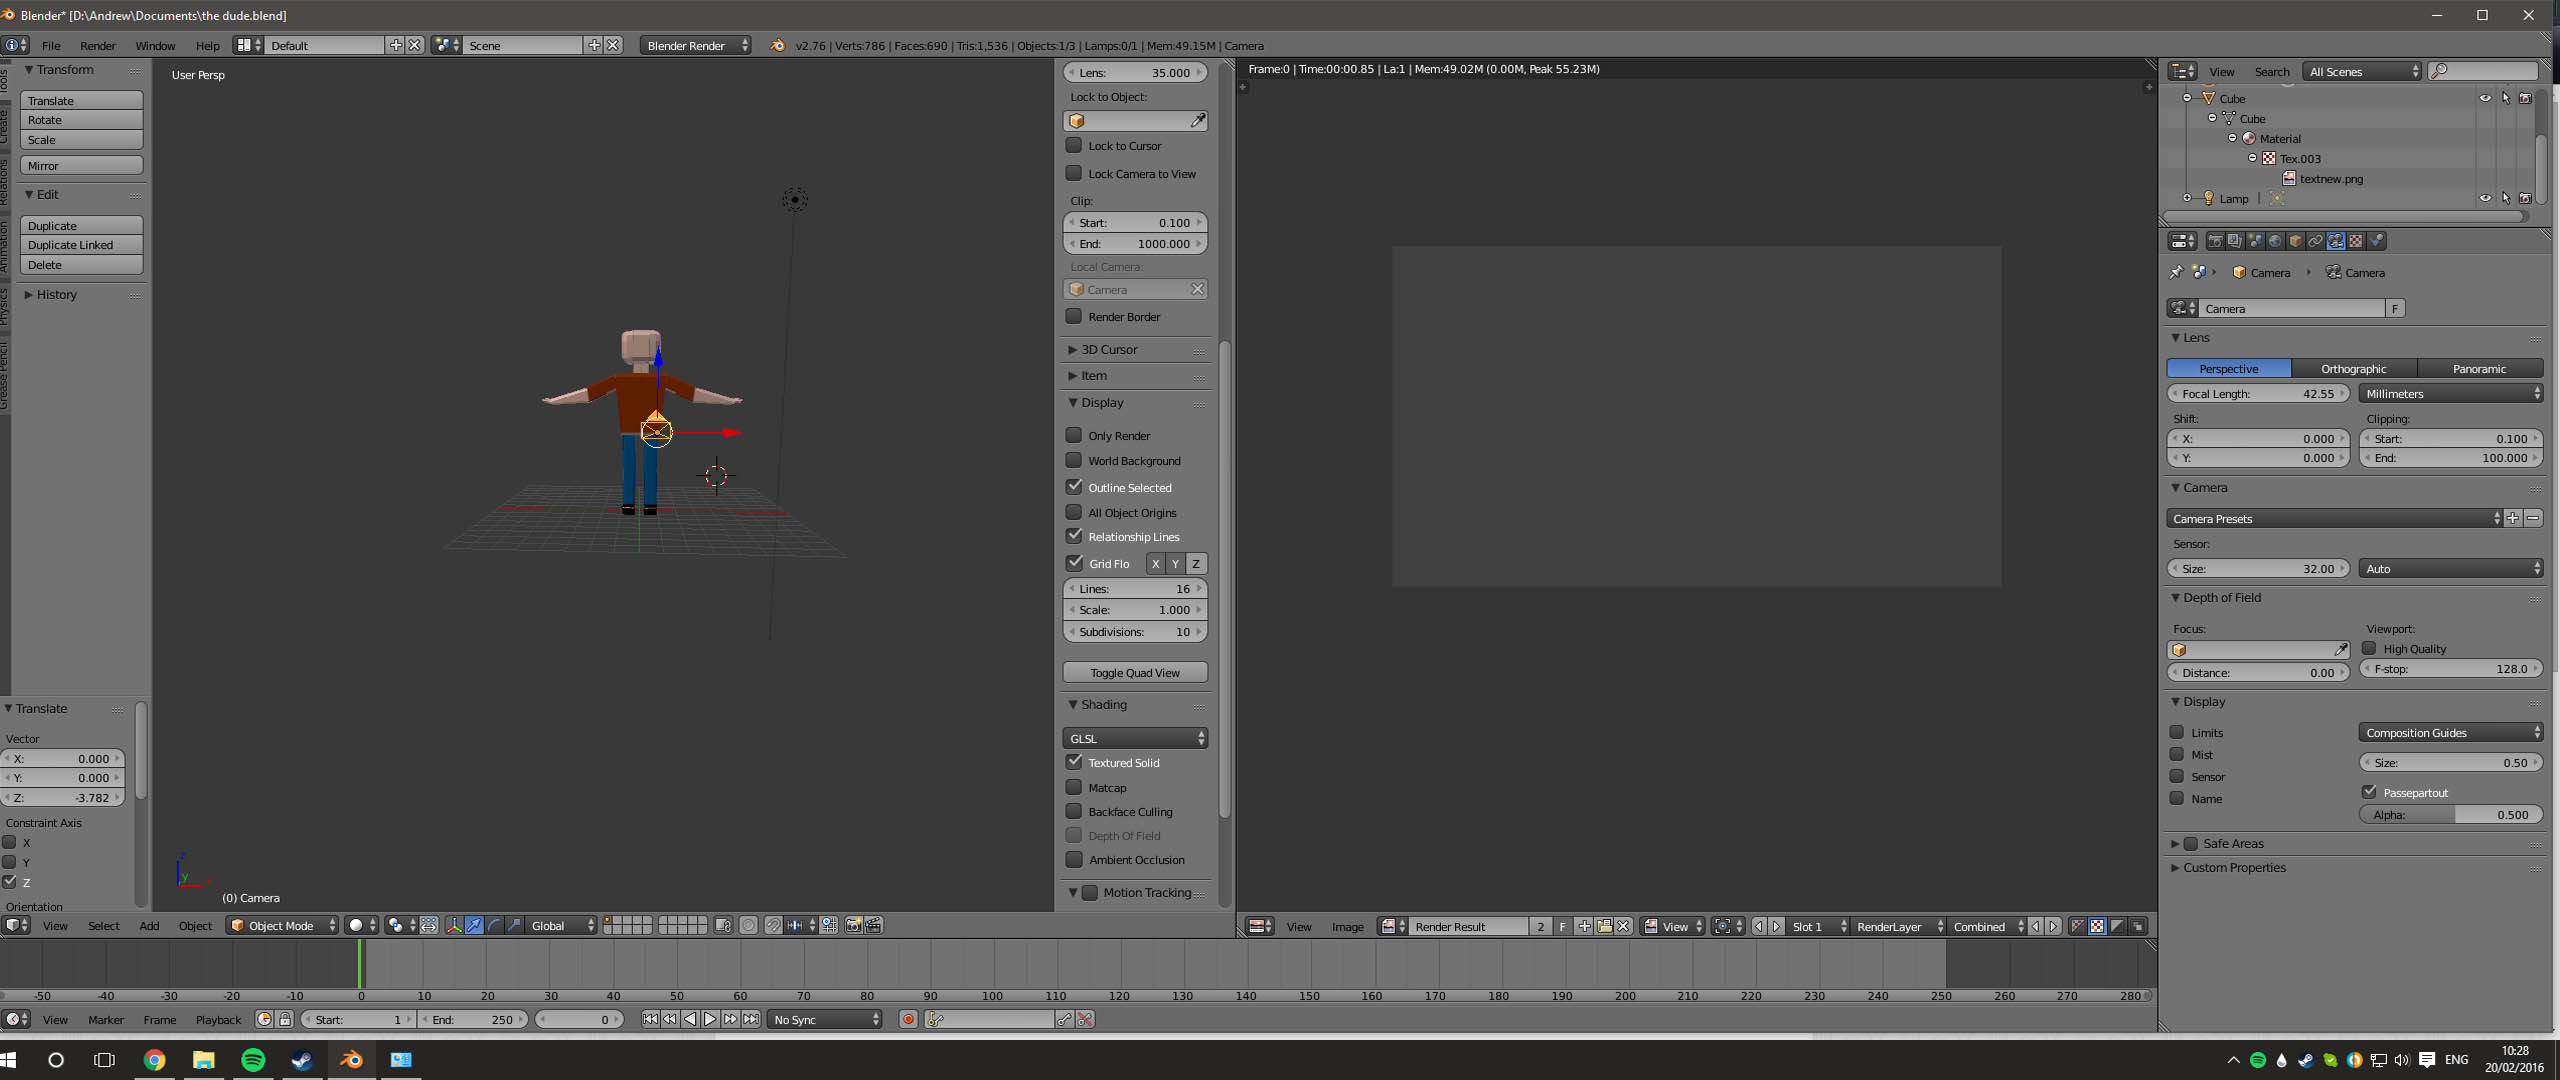Open the Global orientation dropdown

(561, 925)
